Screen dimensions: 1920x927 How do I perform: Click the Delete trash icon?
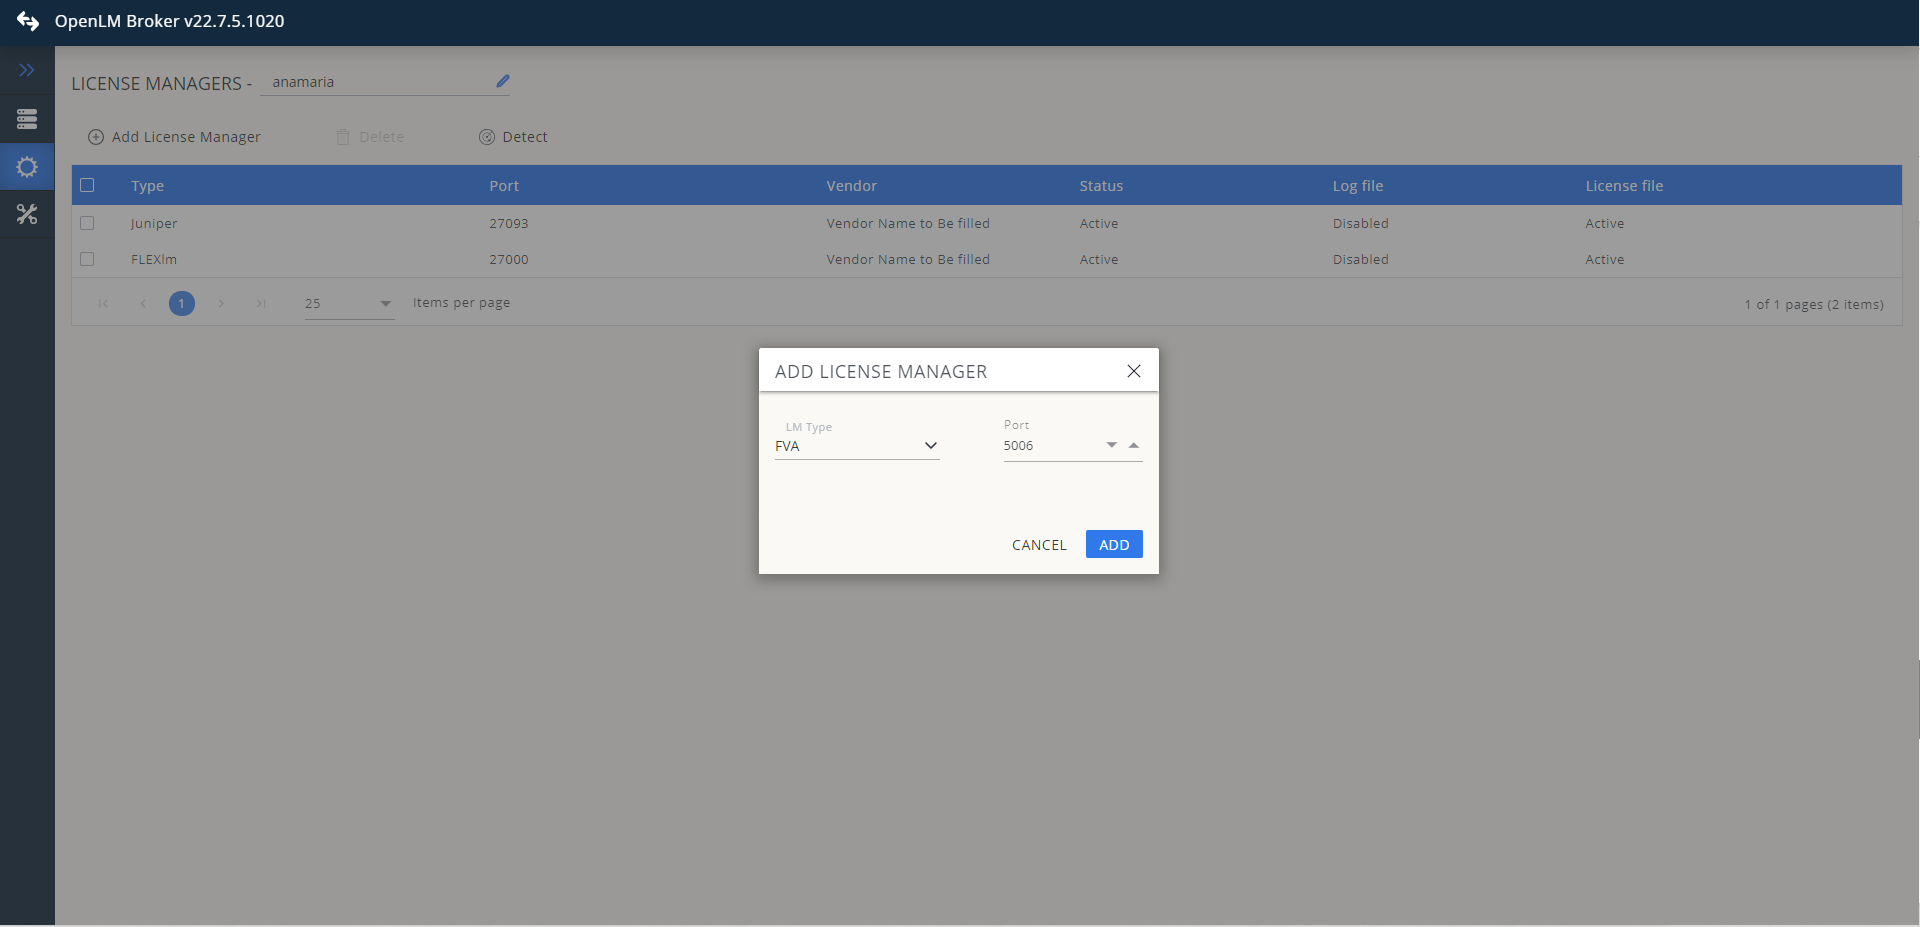pos(344,137)
